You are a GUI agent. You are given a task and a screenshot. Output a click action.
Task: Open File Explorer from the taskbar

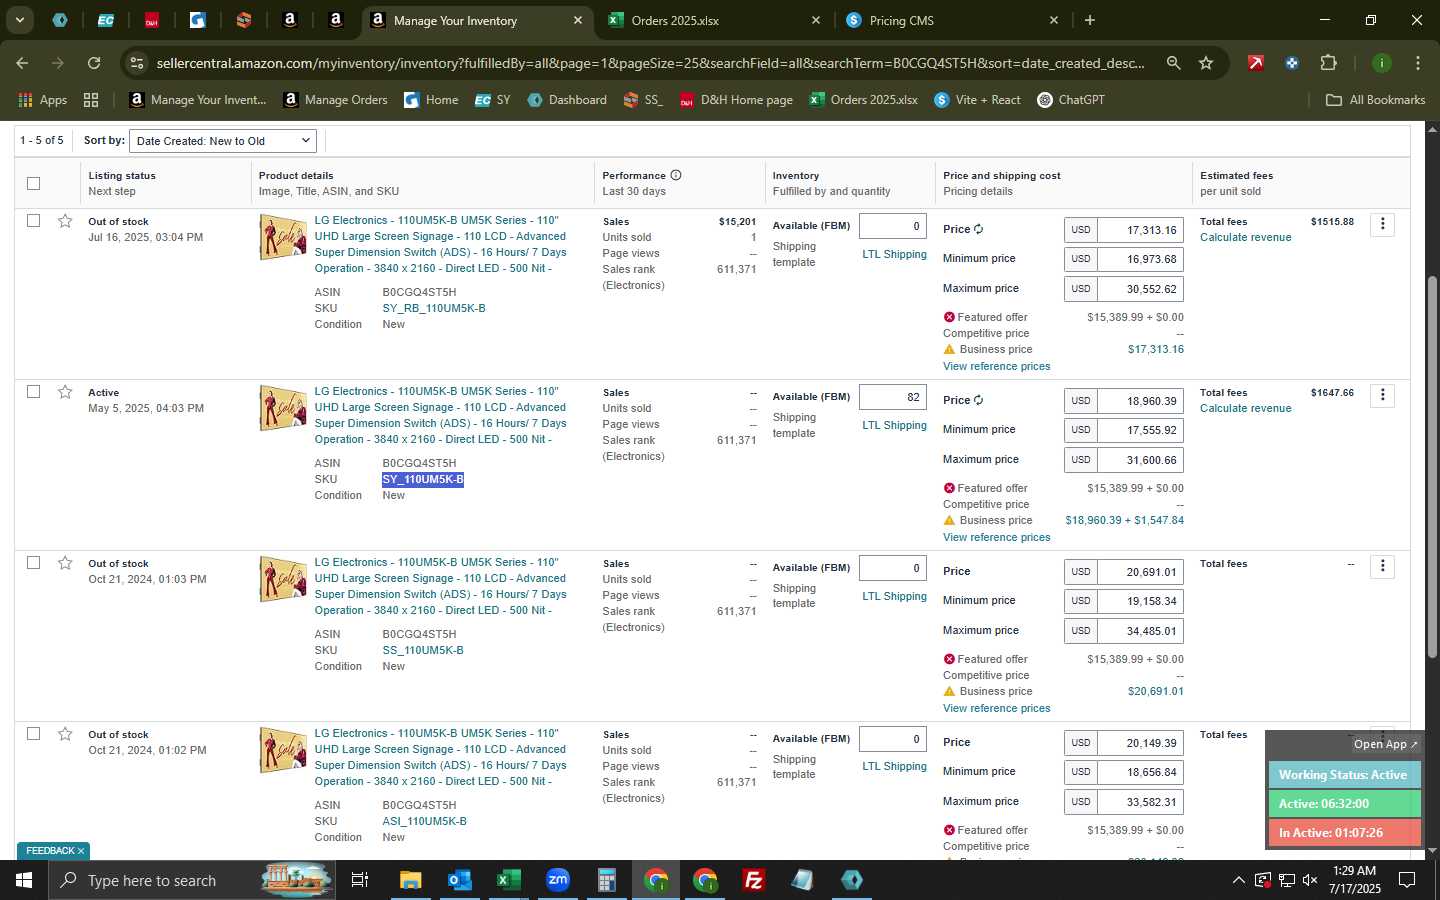410,880
